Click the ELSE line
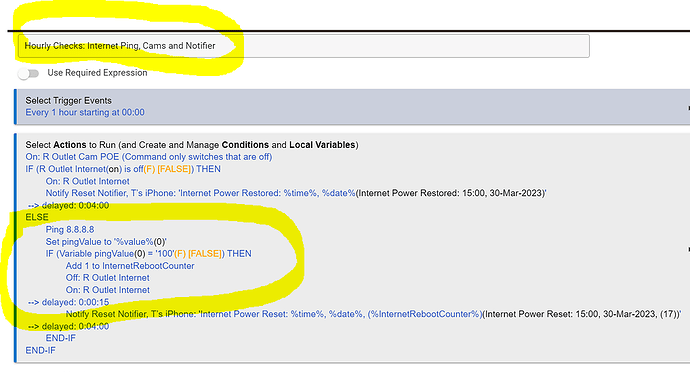This screenshot has width=690, height=372. (37, 217)
